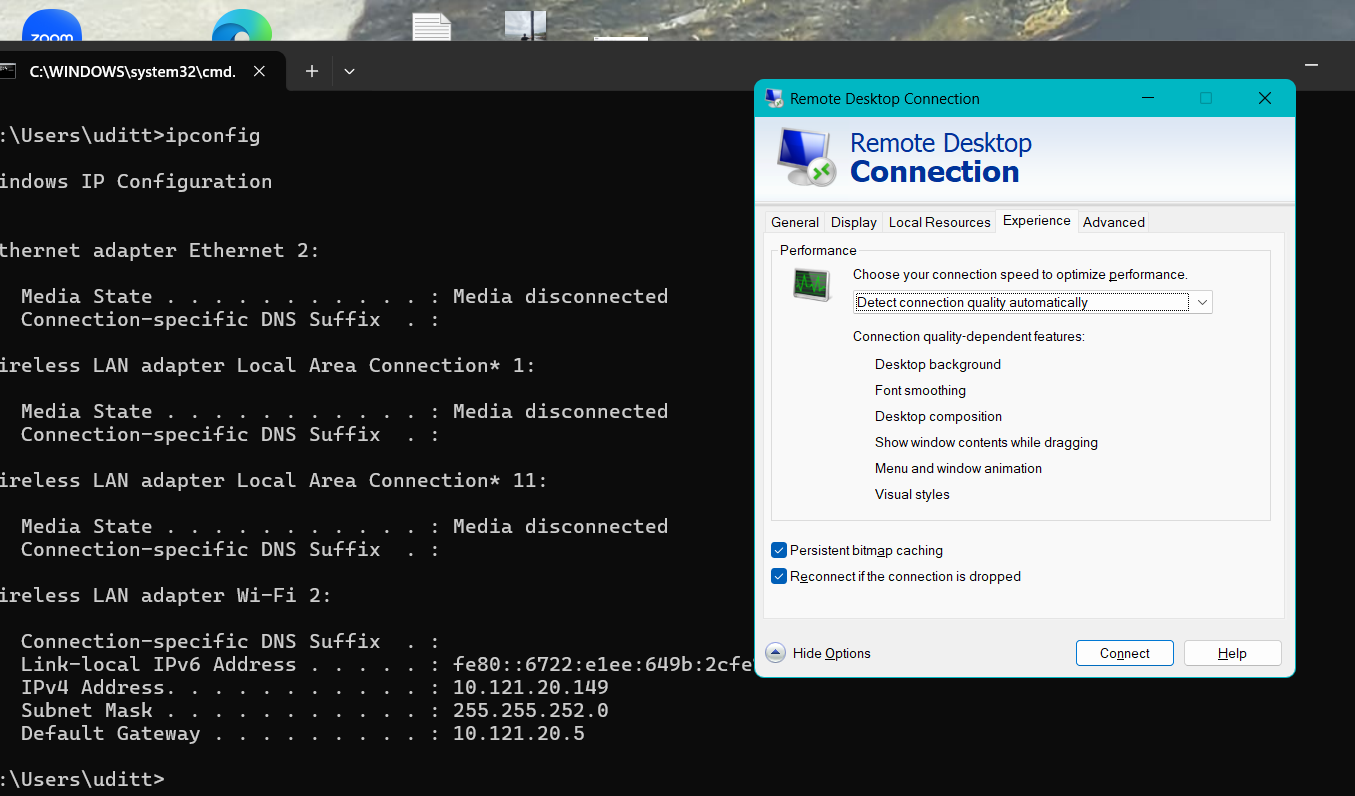Click the Remote Desktop Connection title bar icon
1355x796 pixels.
(774, 98)
